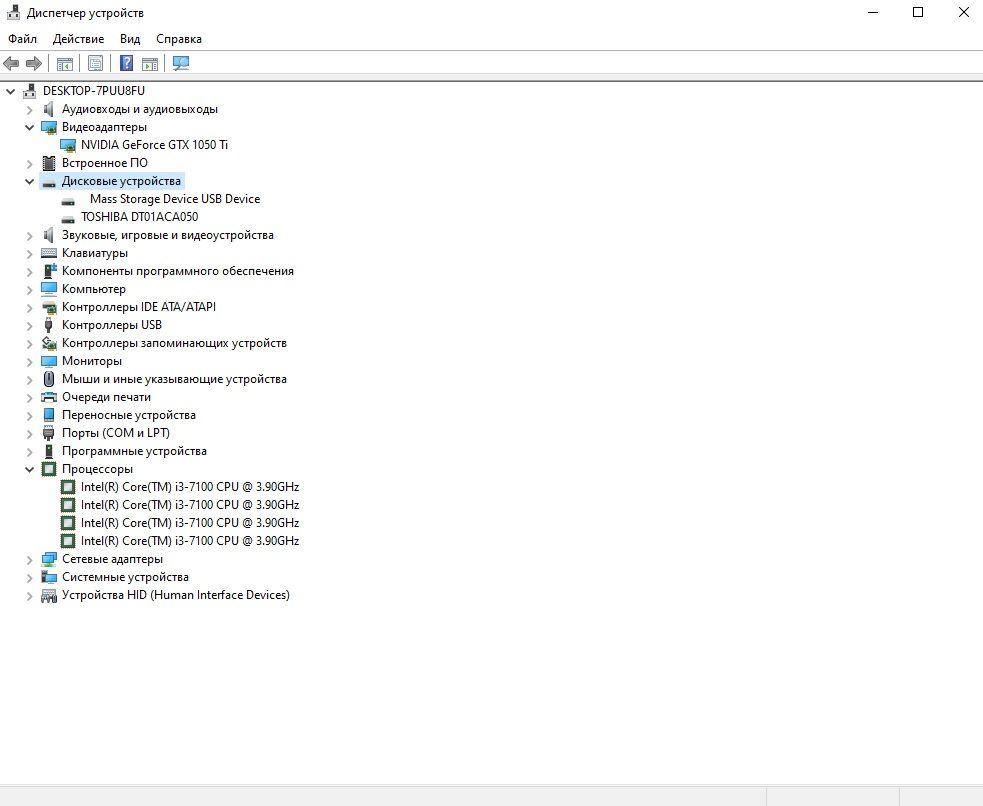The image size is (983, 806).
Task: Open Properties toolbar icon
Action: (x=95, y=63)
